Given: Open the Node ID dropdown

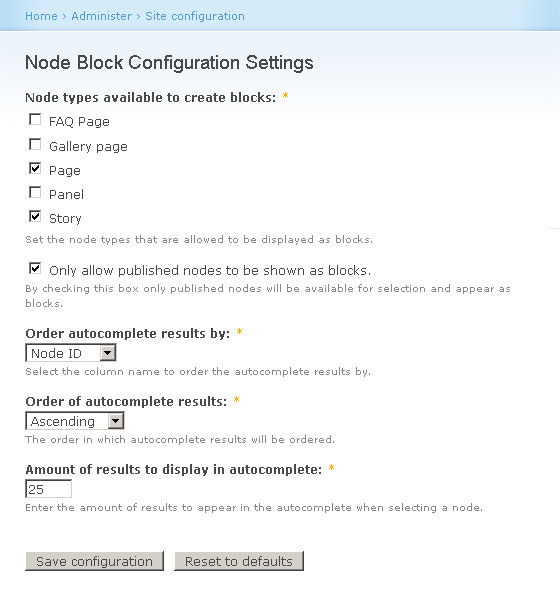Looking at the screenshot, I should tap(71, 353).
